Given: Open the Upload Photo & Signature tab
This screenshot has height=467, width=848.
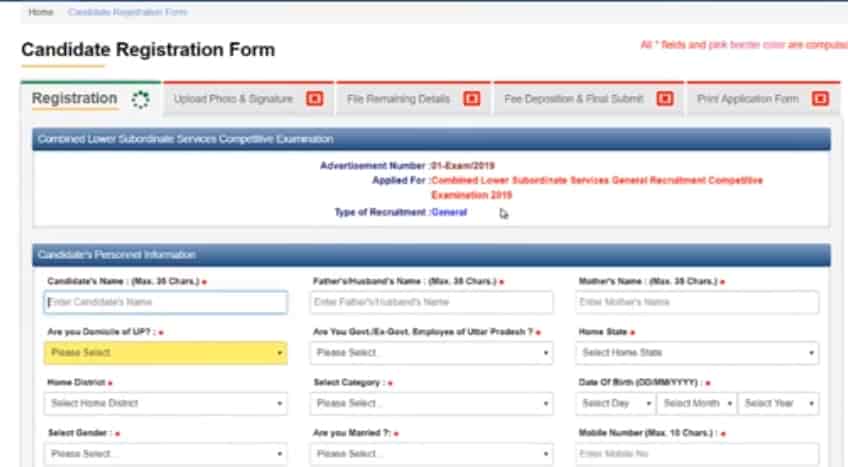Looking at the screenshot, I should point(233,99).
